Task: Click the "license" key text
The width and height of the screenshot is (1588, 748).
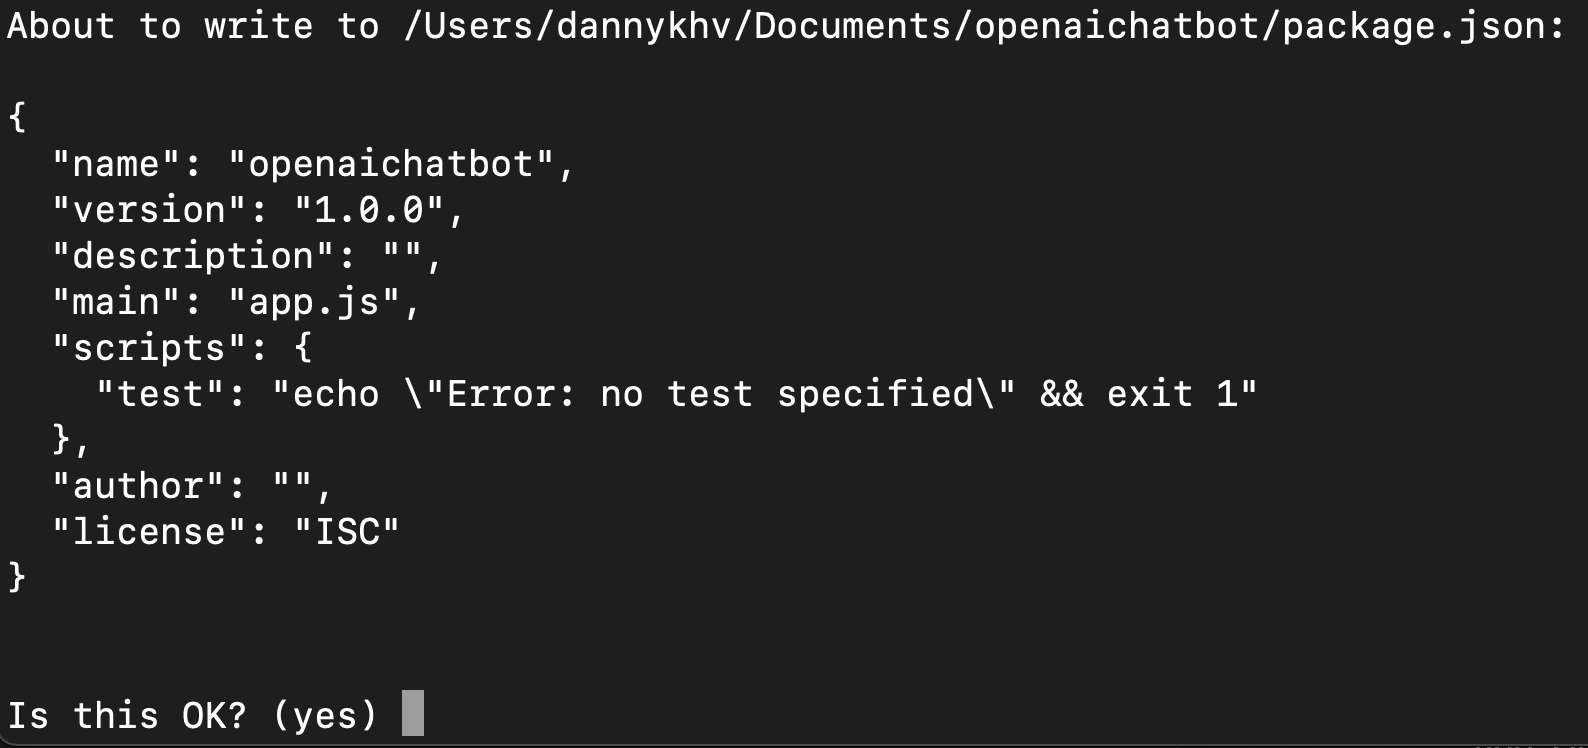Action: 149,532
